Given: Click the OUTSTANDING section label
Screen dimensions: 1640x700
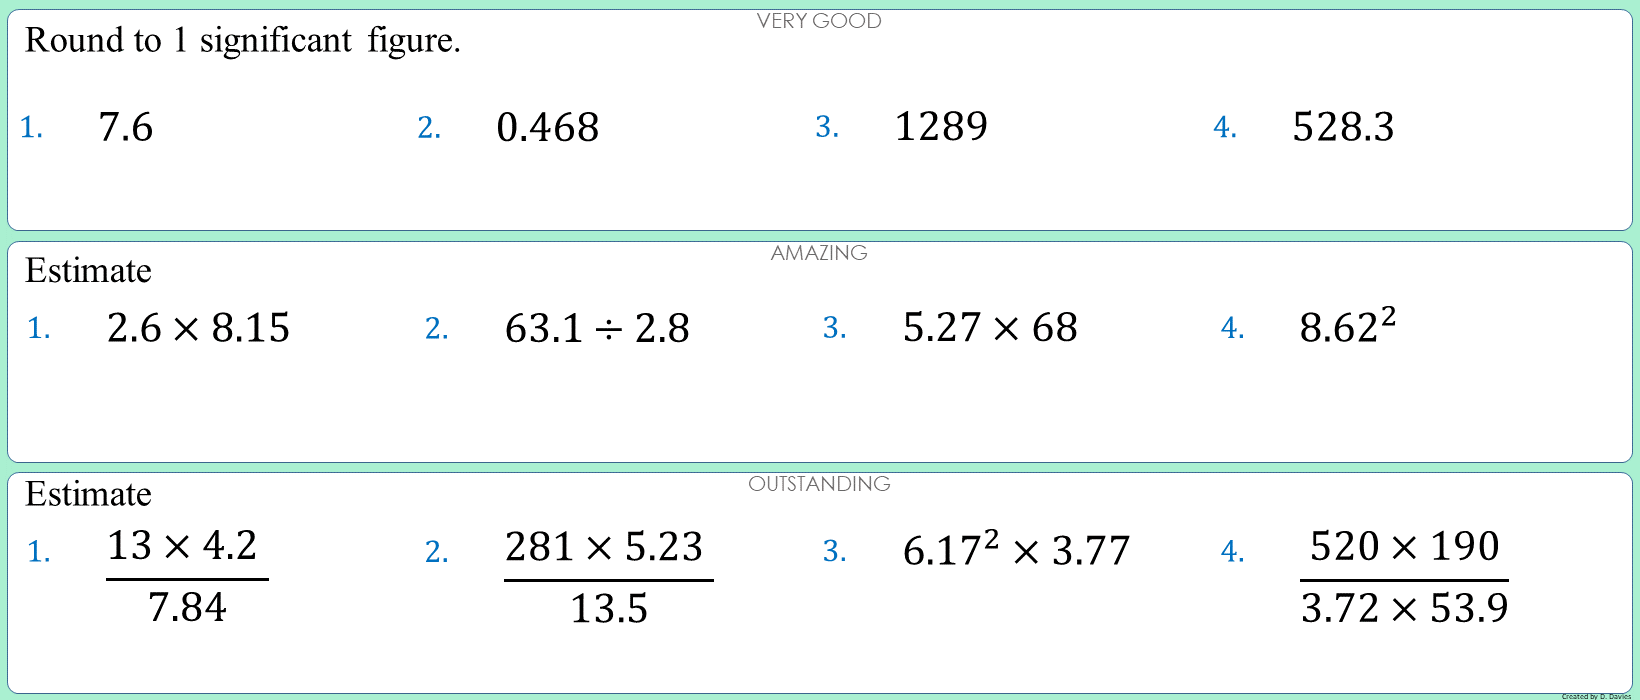Looking at the screenshot, I should [819, 484].
